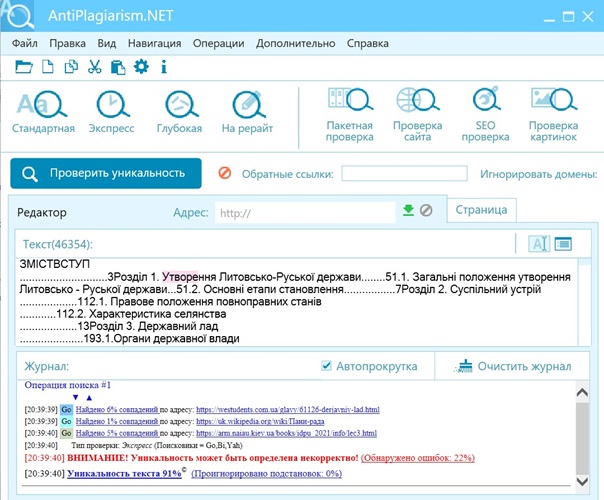Open Пакетная проверка tool

[x=350, y=115]
